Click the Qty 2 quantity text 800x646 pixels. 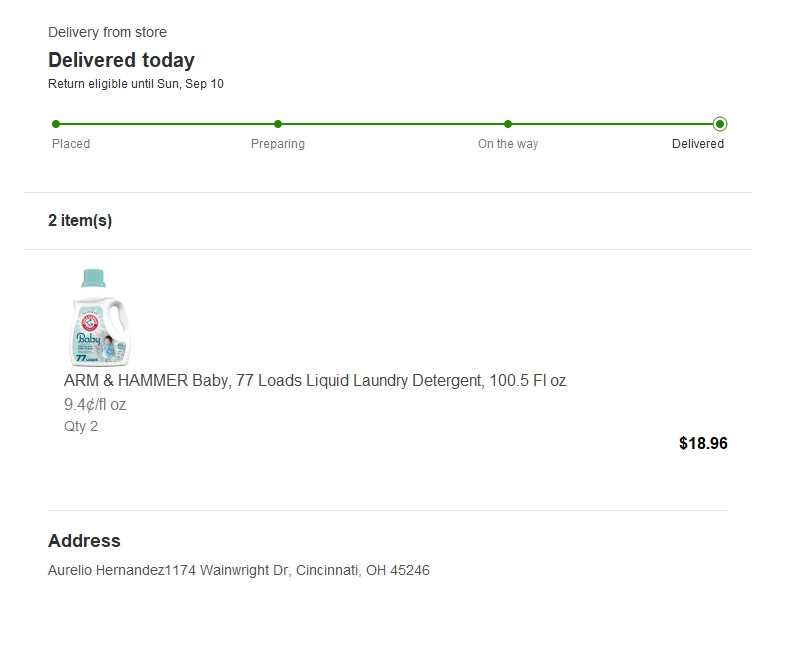point(81,426)
